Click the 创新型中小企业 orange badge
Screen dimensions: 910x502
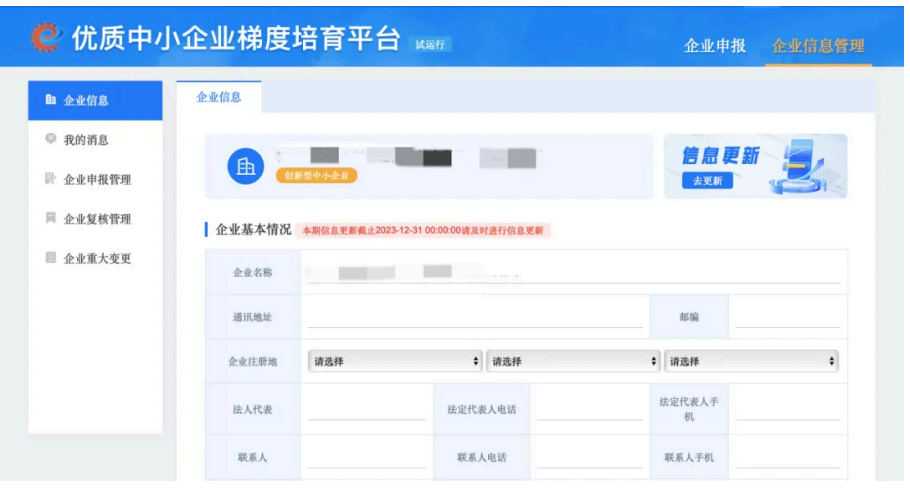point(316,175)
